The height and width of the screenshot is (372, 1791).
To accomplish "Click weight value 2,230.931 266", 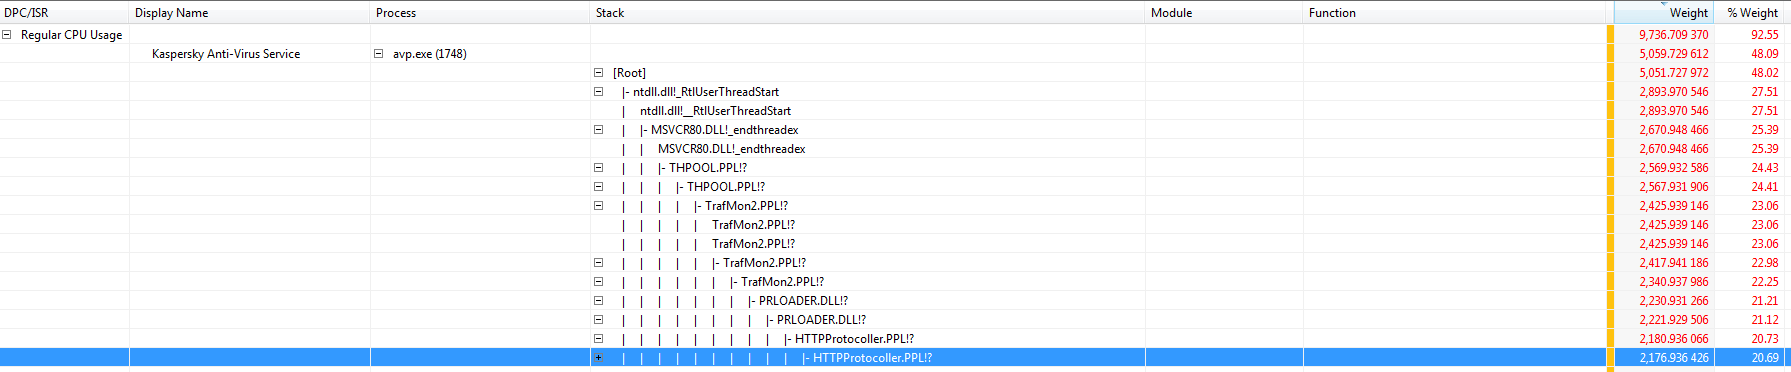I will click(x=1673, y=301).
